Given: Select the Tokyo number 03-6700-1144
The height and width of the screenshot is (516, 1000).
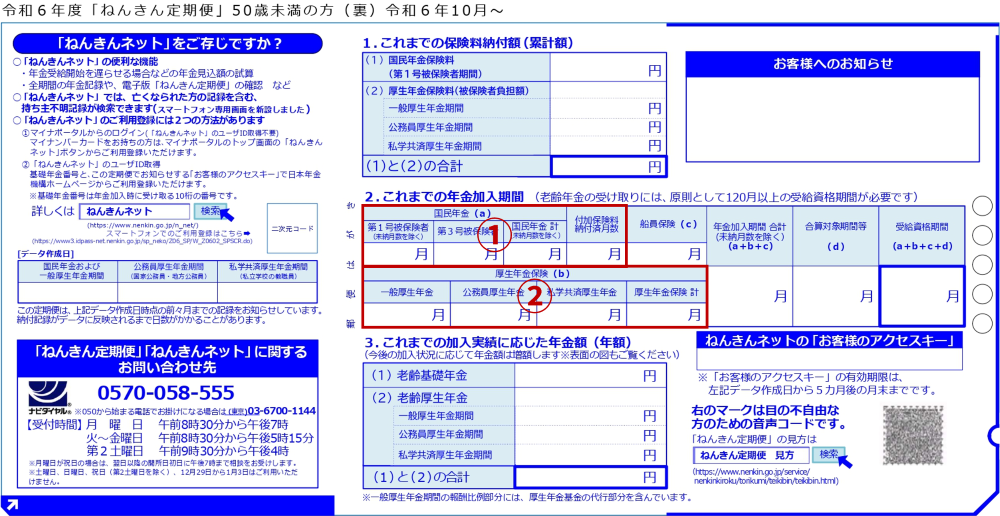Looking at the screenshot, I should point(281,410).
